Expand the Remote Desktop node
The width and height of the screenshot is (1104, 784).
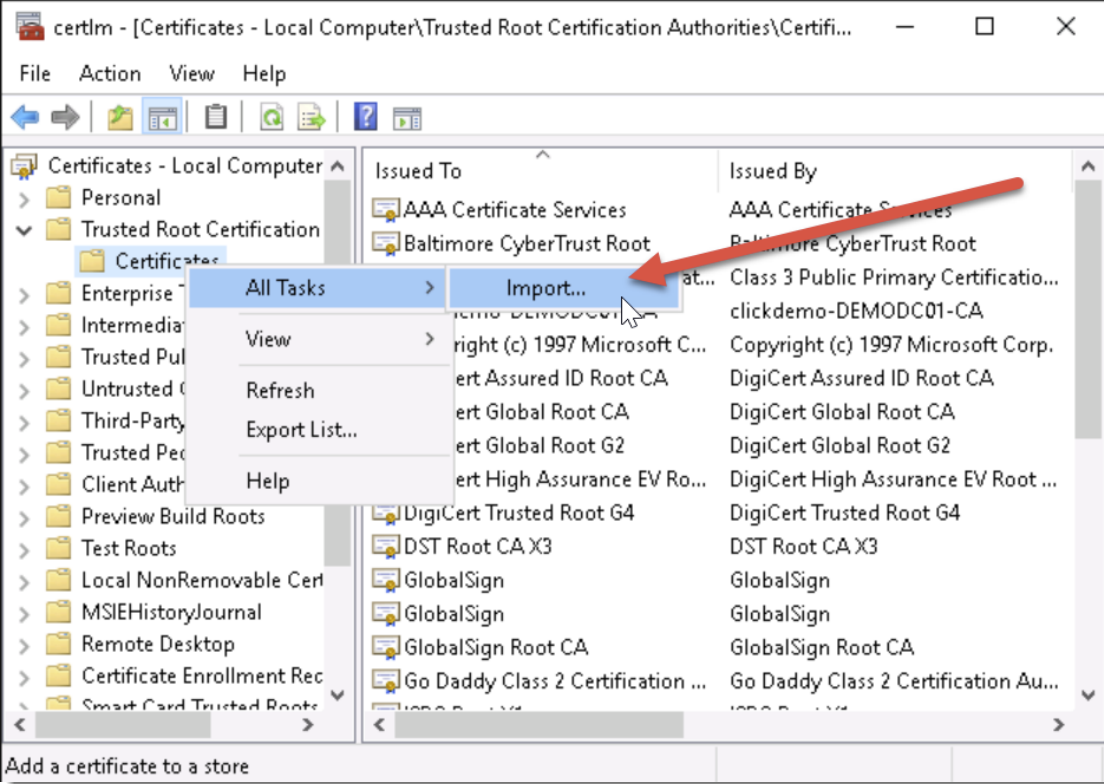(24, 646)
